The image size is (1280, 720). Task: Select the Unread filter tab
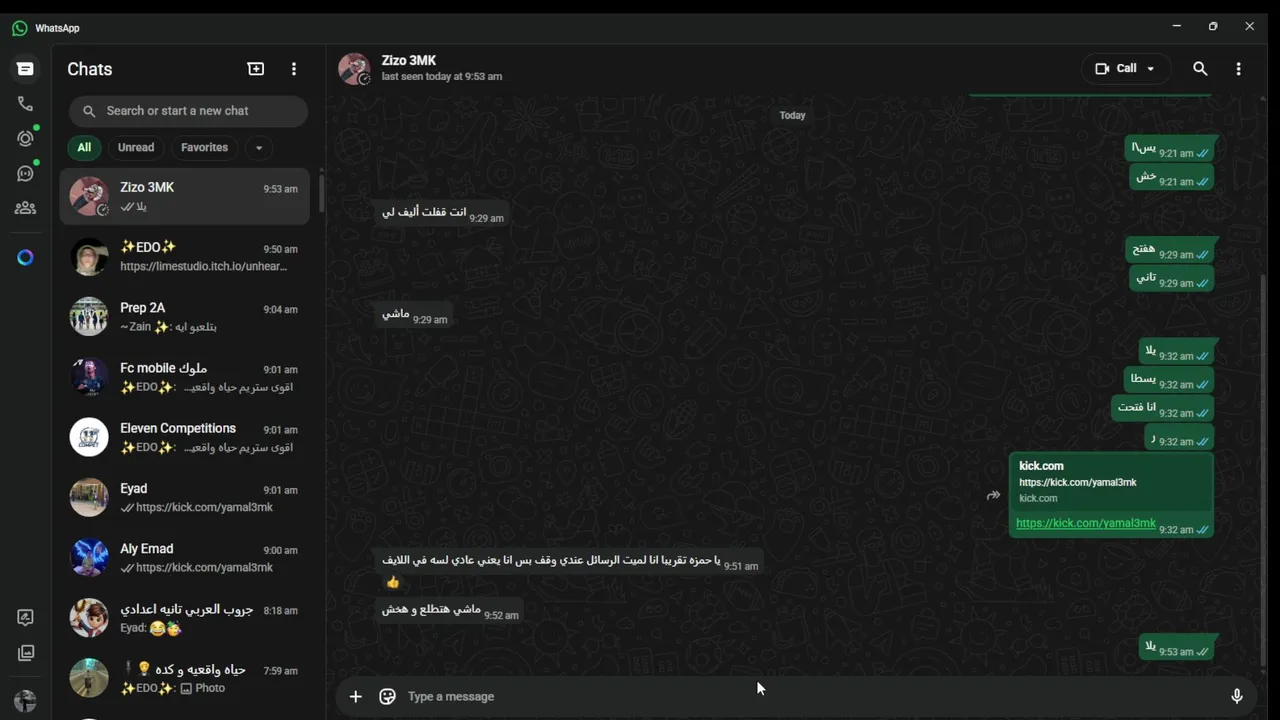click(x=136, y=148)
